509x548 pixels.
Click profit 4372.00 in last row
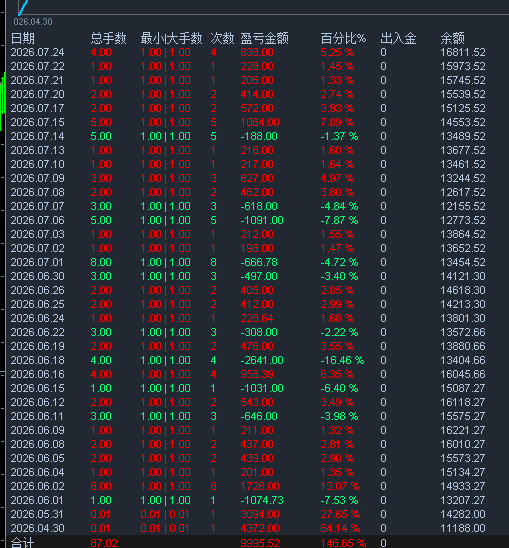pyautogui.click(x=260, y=528)
